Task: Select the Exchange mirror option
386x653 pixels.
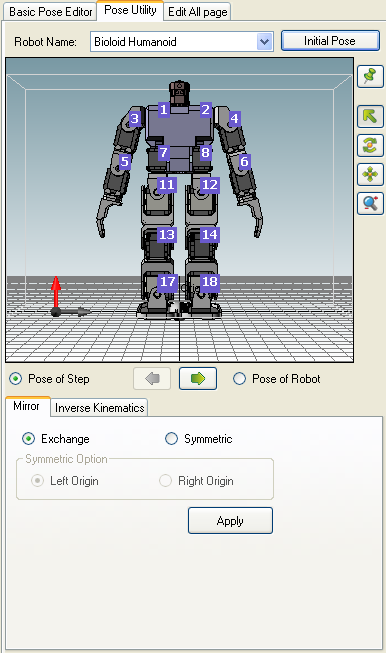Action: click(x=28, y=439)
